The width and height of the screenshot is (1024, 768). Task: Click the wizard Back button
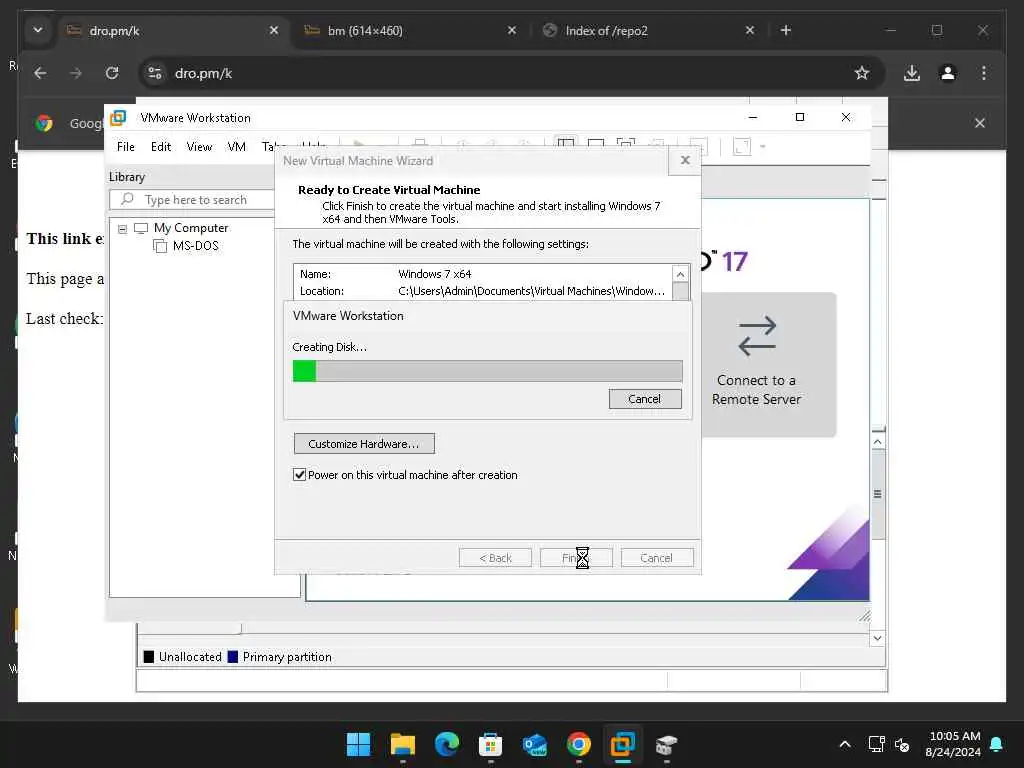495,558
